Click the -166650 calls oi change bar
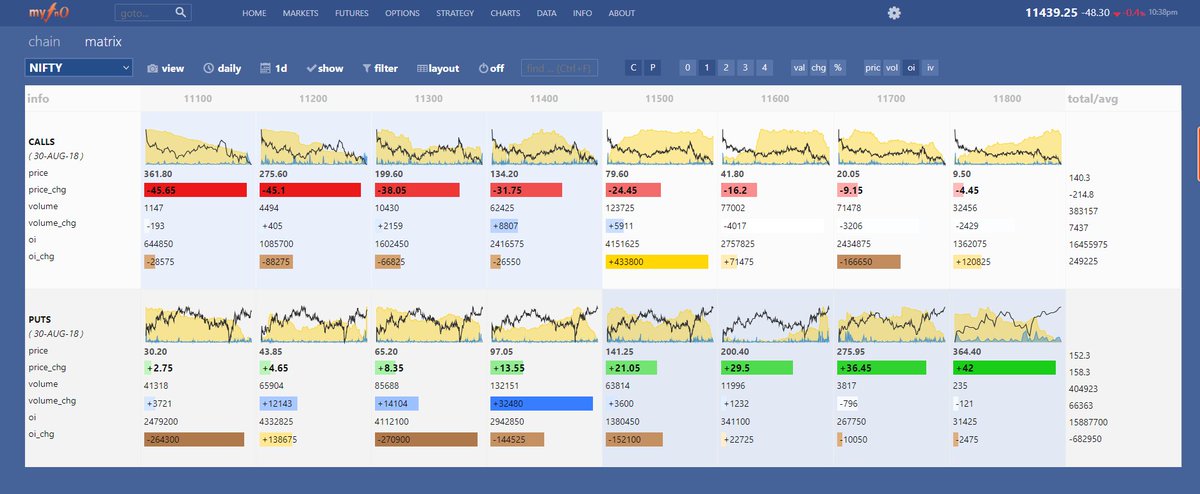 tap(868, 261)
